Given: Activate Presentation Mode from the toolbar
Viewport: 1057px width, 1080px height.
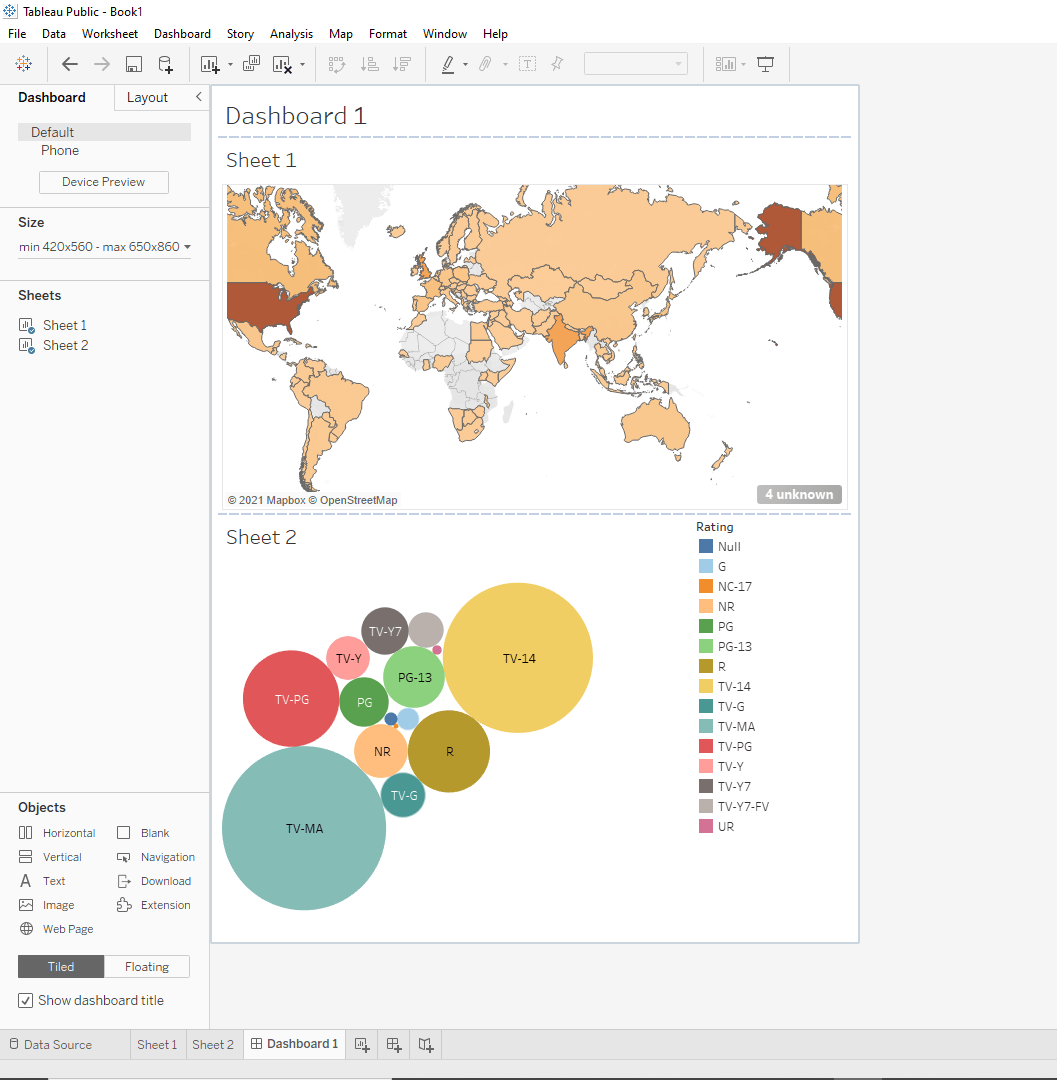Looking at the screenshot, I should pyautogui.click(x=765, y=63).
